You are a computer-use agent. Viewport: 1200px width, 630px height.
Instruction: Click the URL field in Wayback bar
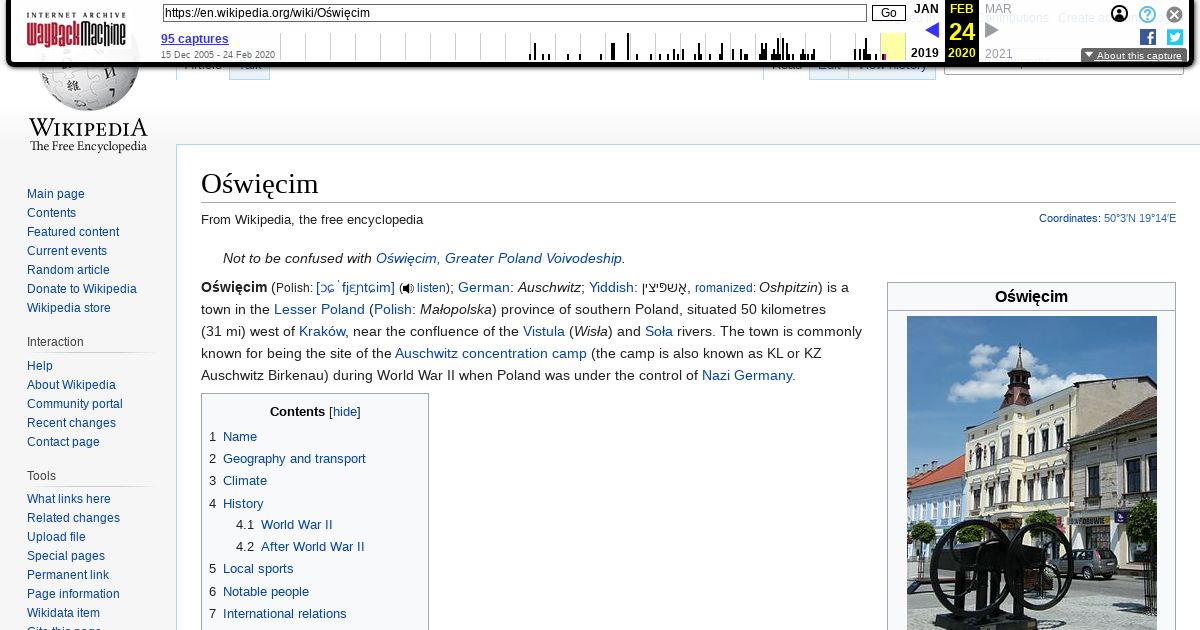click(514, 13)
